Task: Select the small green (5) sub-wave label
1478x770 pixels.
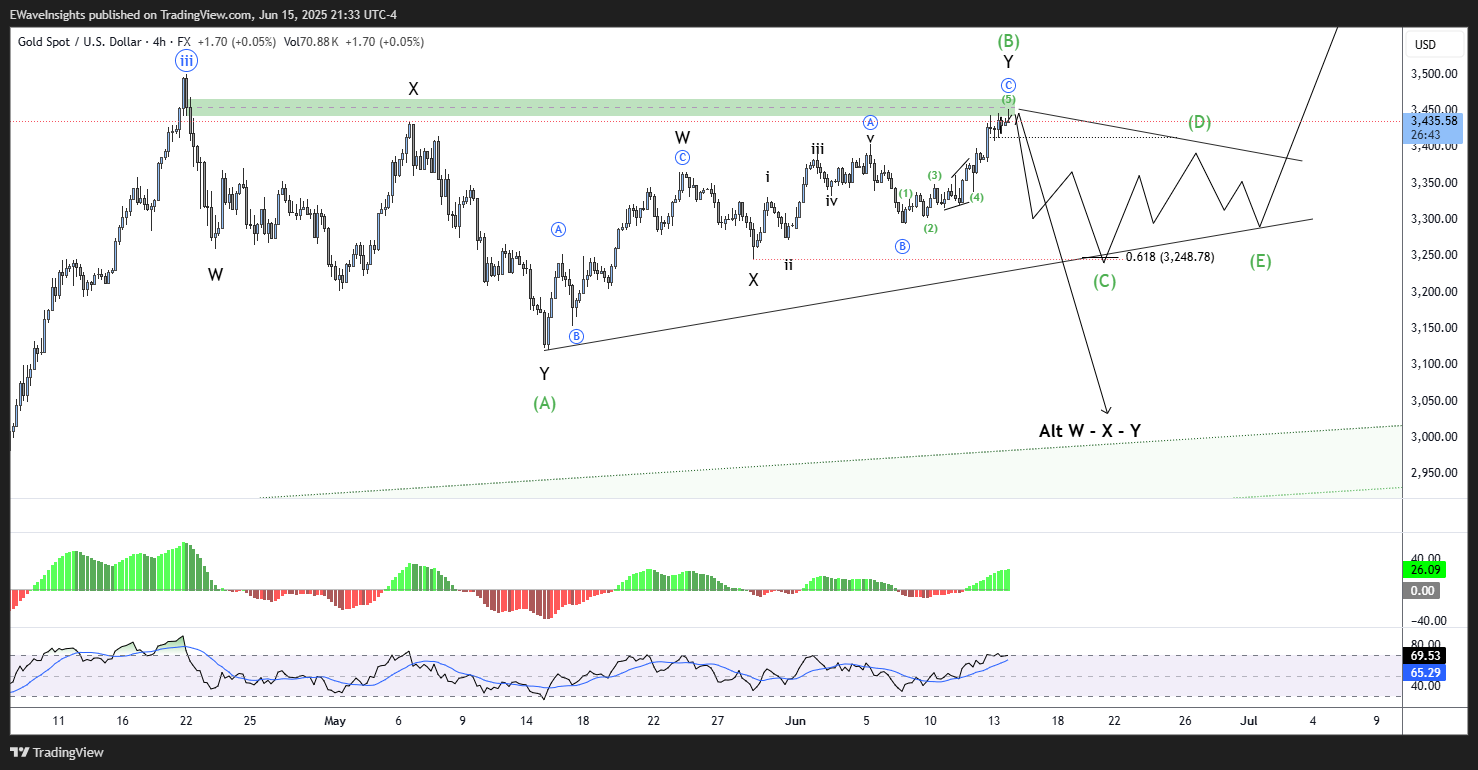Action: 1008,100
